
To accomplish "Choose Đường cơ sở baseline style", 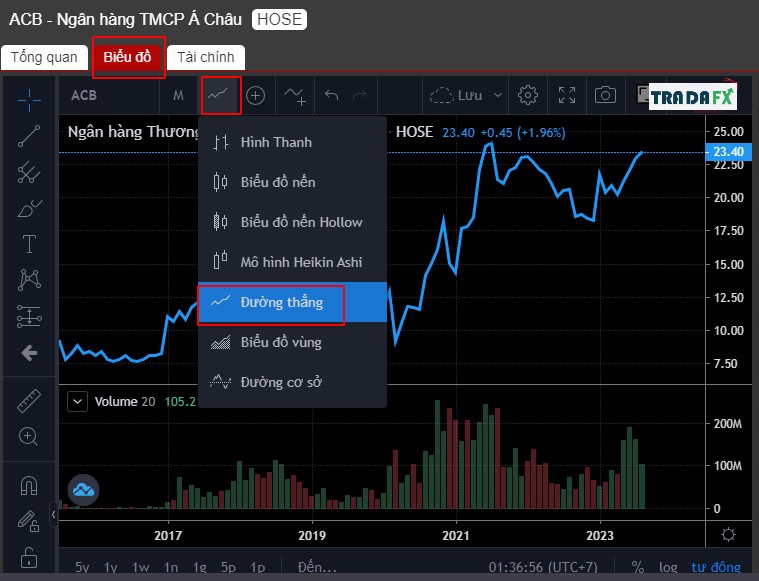I will pos(292,382).
